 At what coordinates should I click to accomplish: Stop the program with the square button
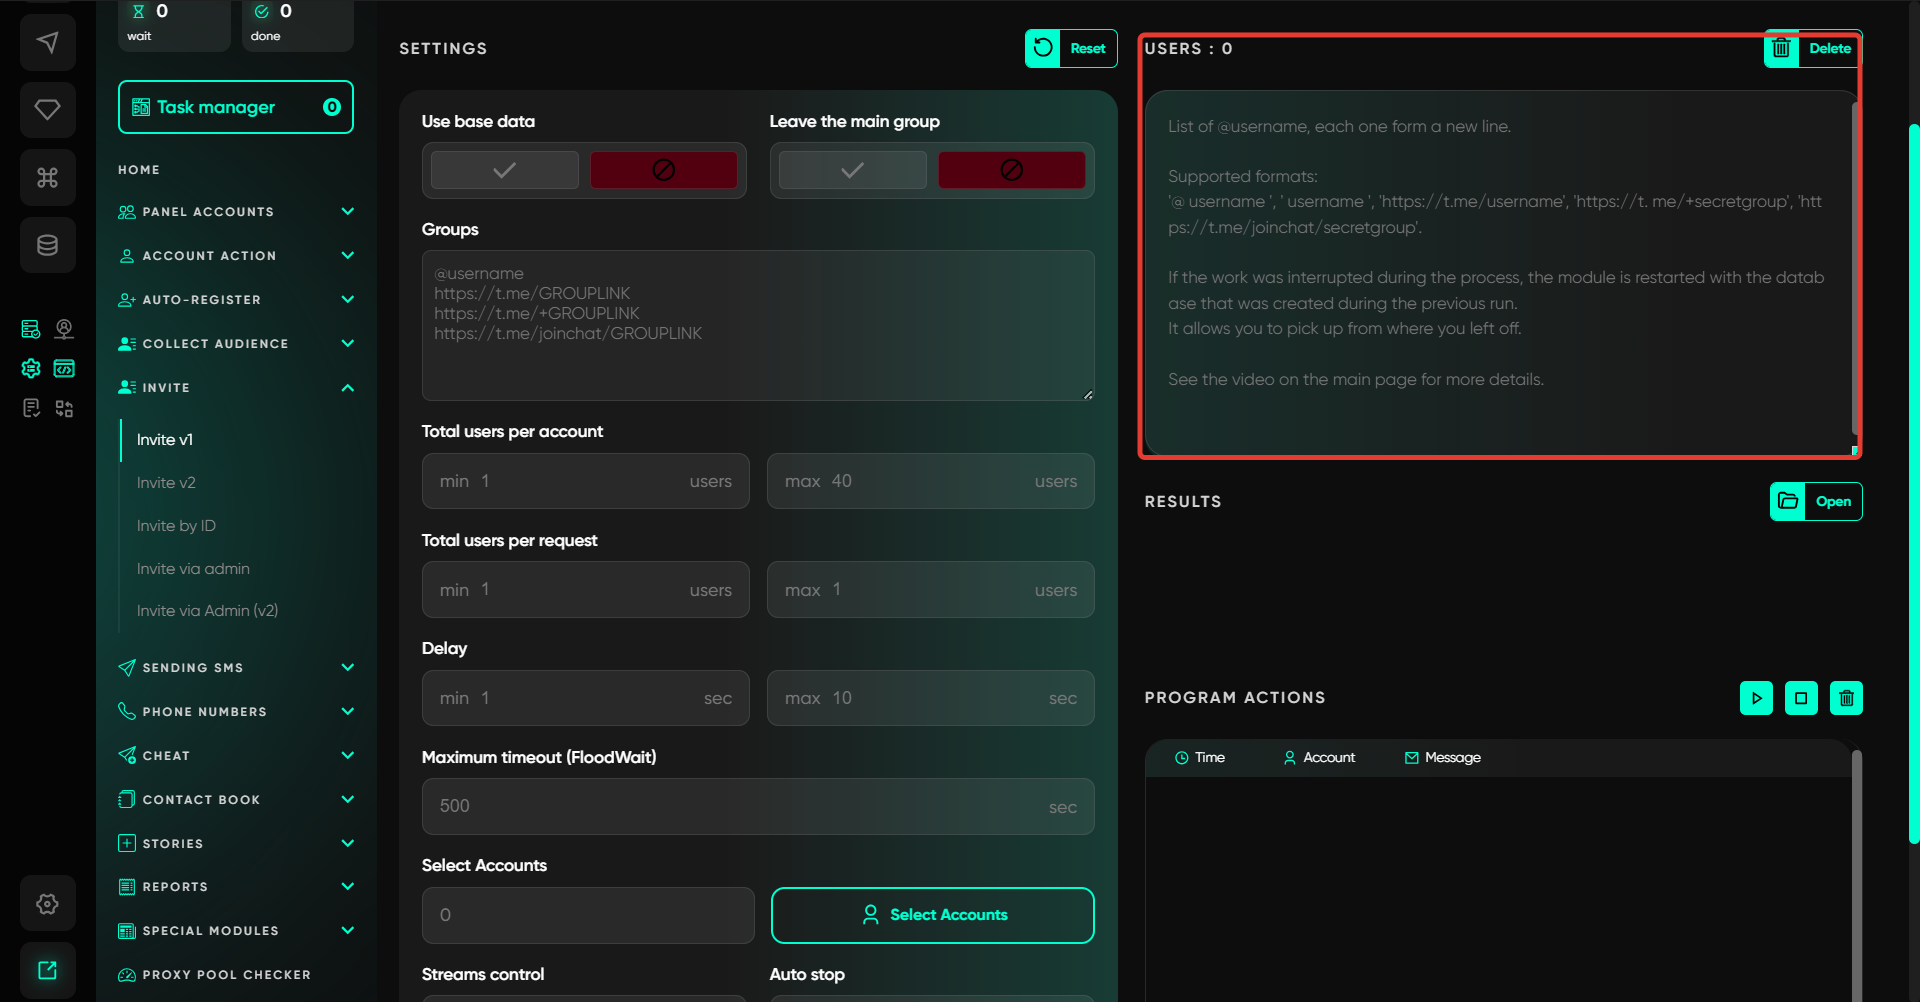1801,698
